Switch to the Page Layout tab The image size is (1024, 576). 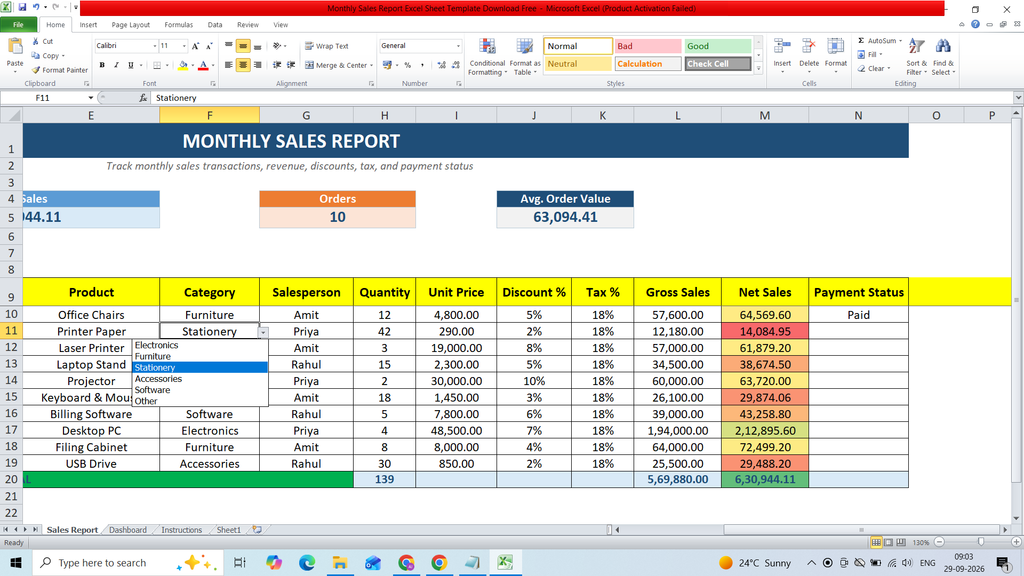click(131, 25)
